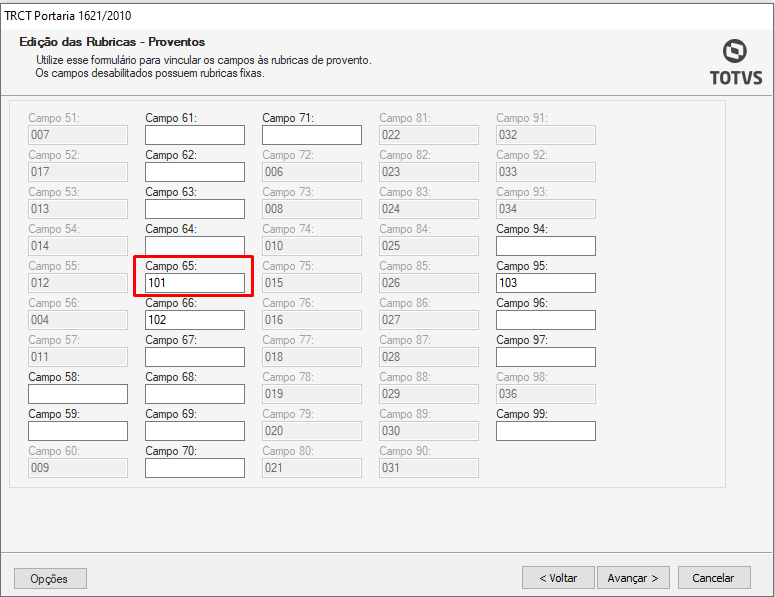Select the Campo 65 field containing 101

[195, 283]
